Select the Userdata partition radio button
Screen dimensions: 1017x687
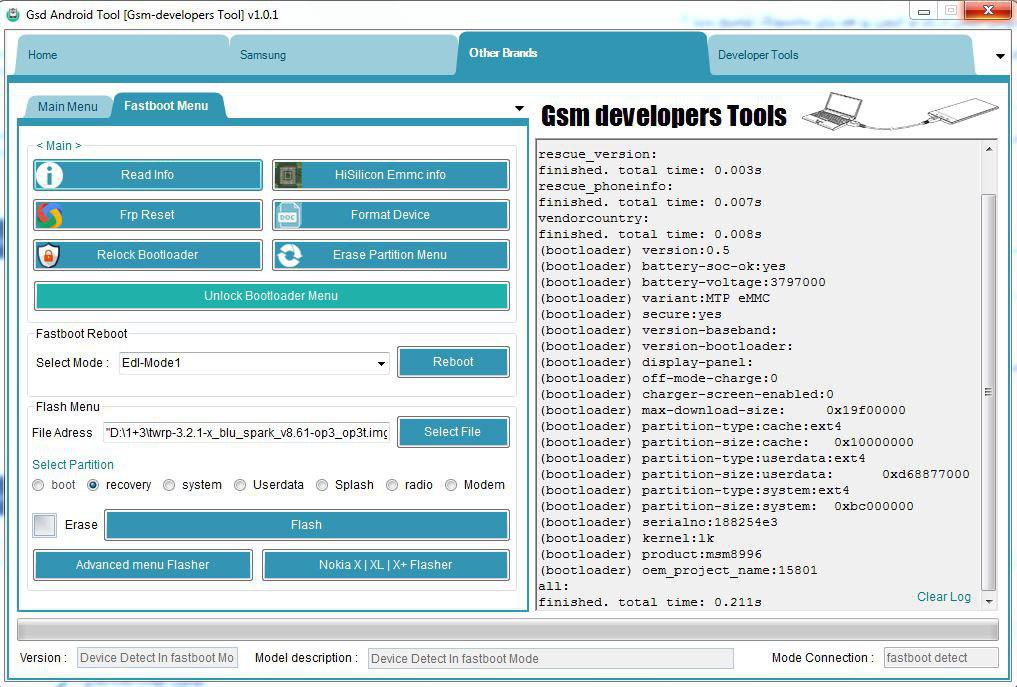(x=240, y=485)
